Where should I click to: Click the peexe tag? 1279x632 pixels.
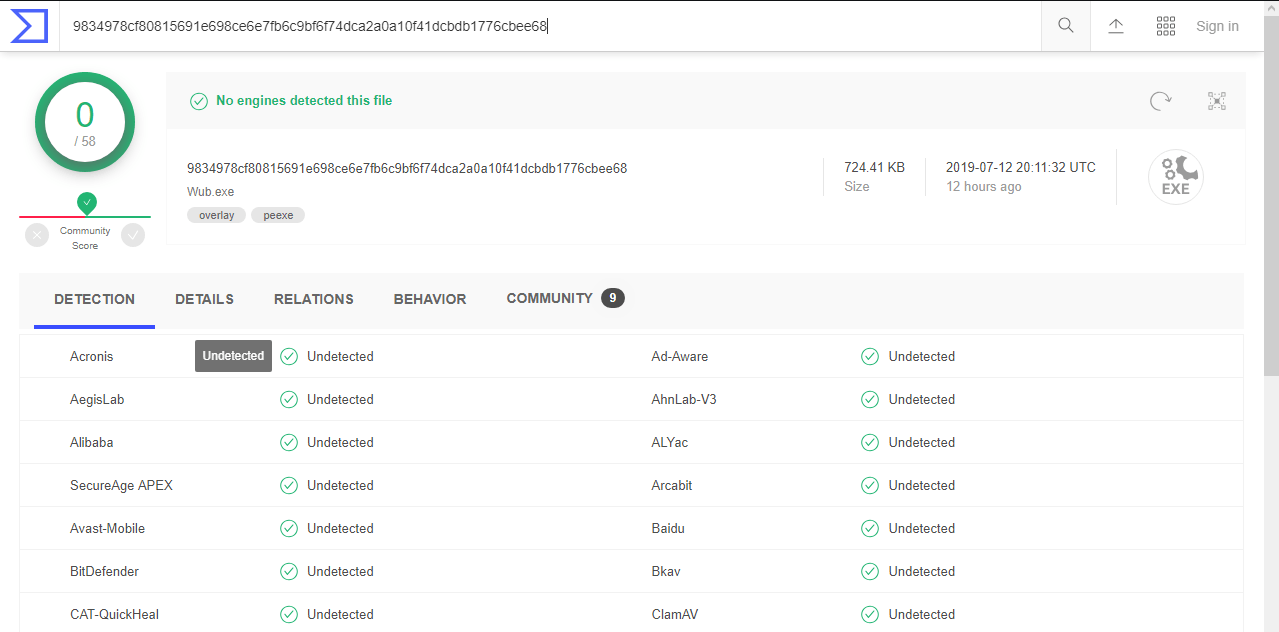(x=278, y=215)
